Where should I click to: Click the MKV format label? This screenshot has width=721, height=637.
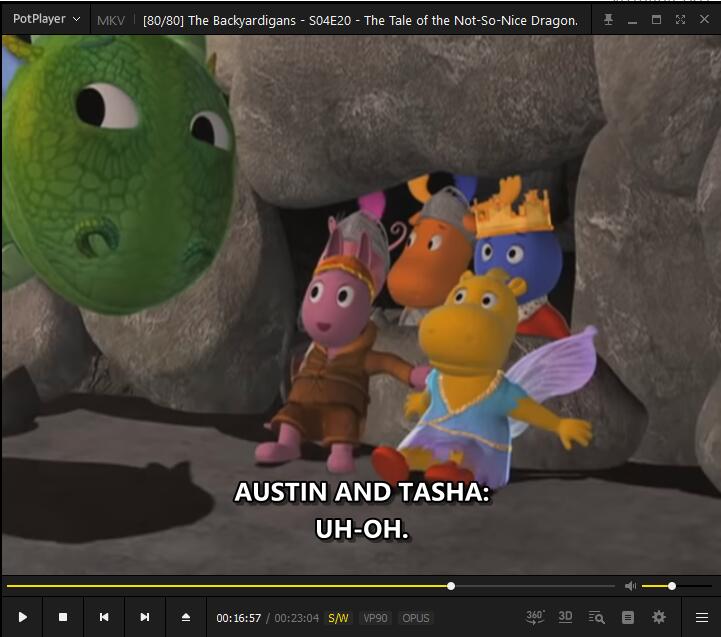tap(111, 21)
